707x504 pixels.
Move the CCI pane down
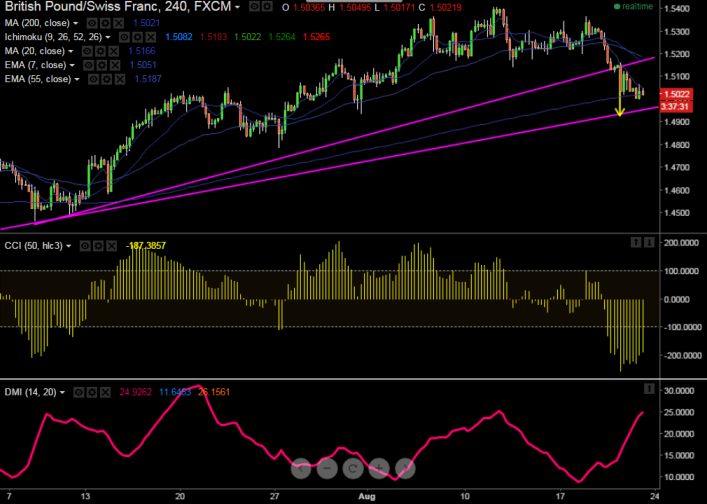tap(649, 243)
